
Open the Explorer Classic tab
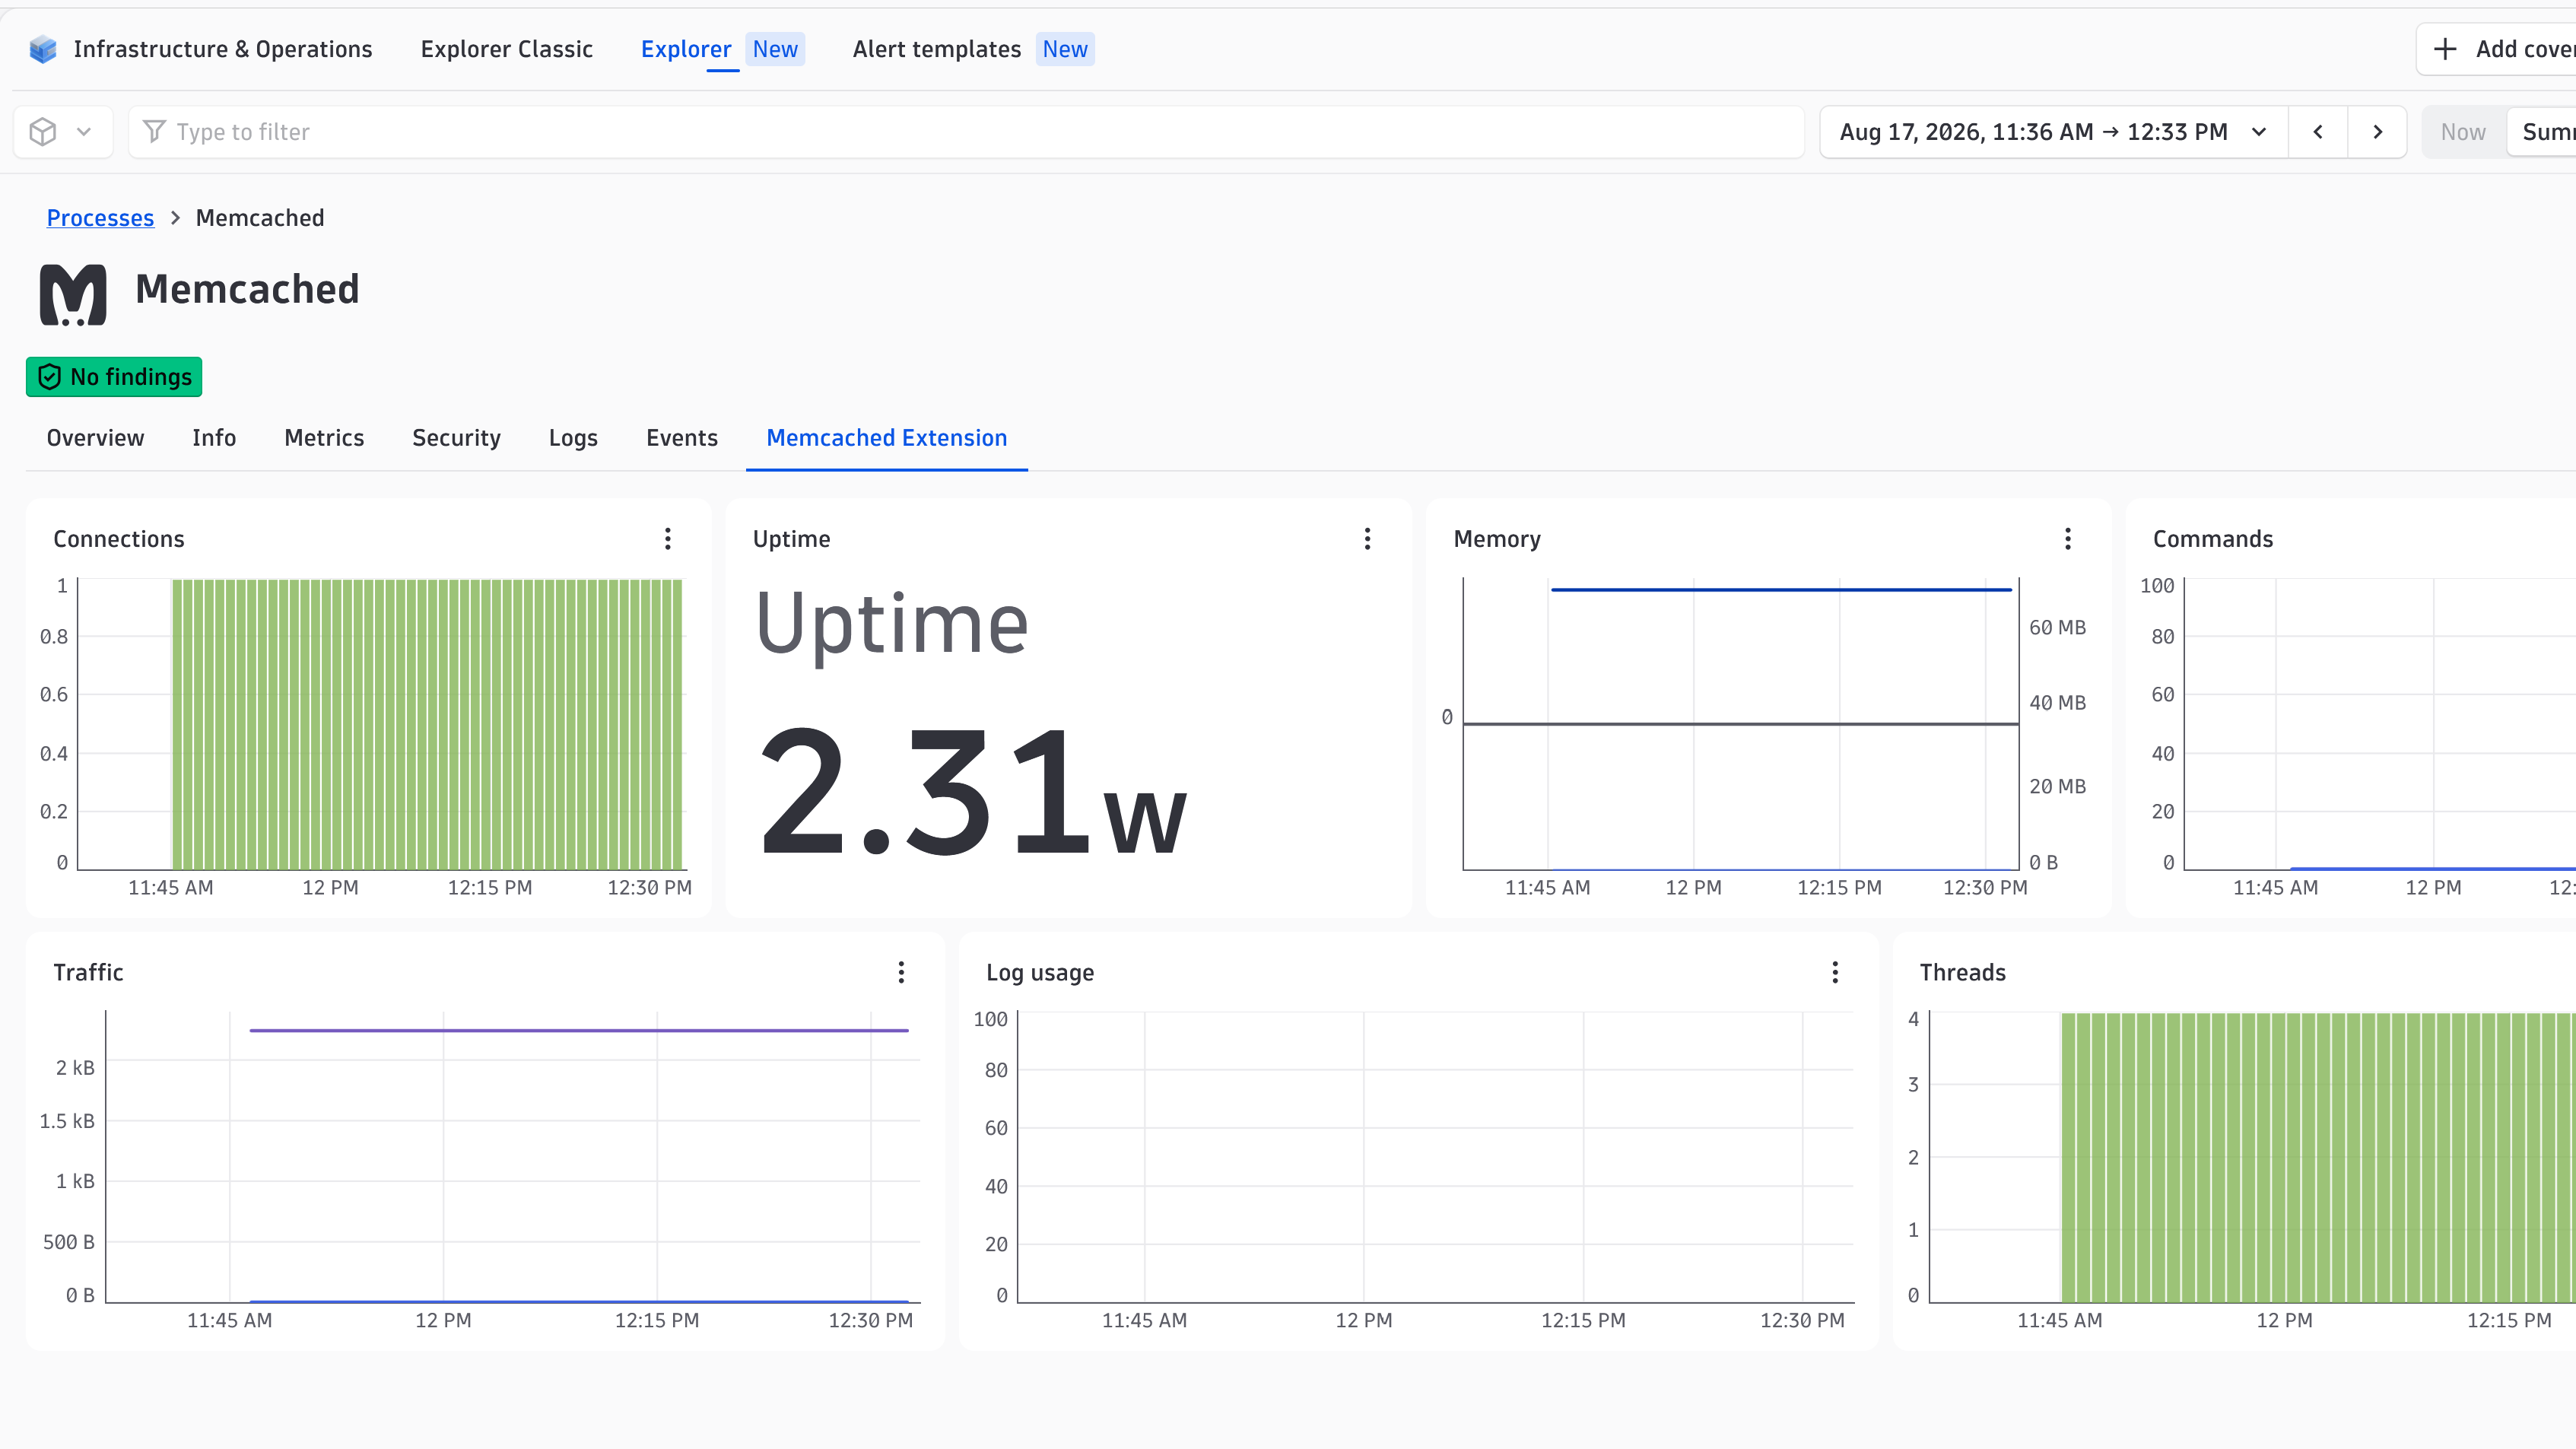click(x=507, y=49)
